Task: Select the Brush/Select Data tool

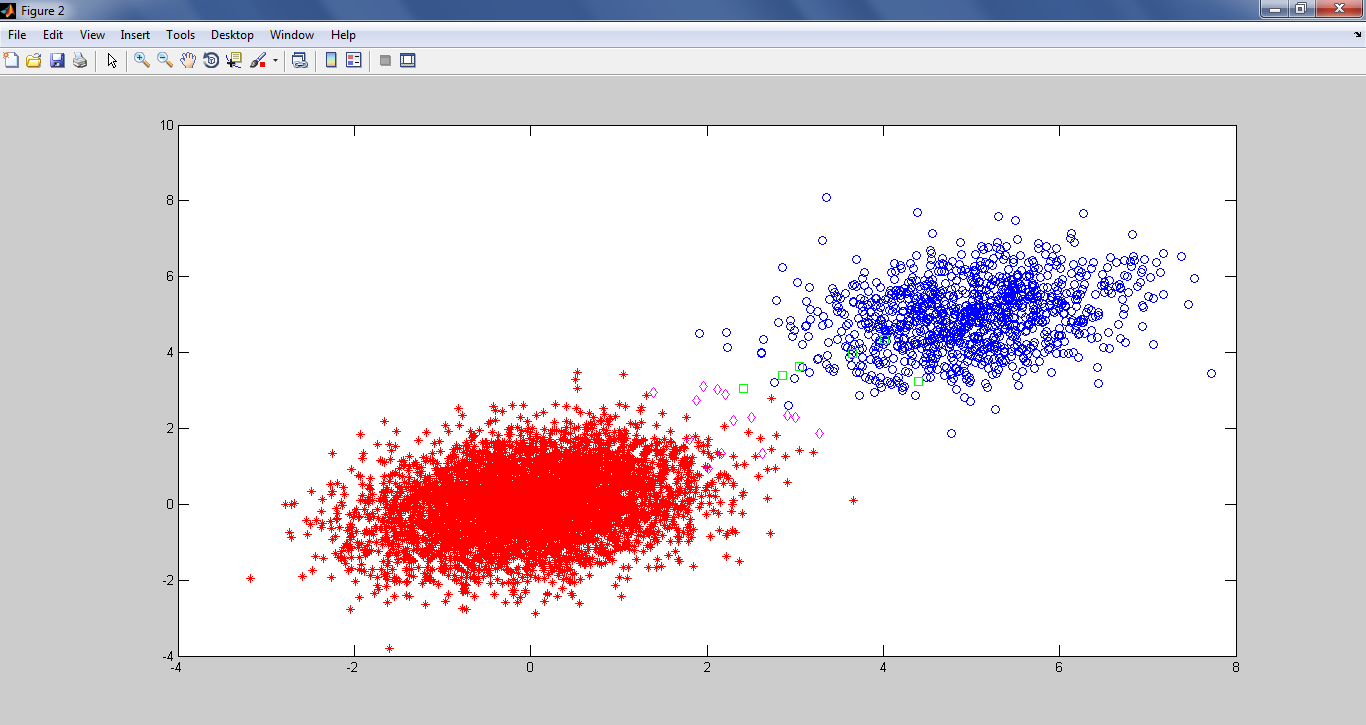Action: [258, 60]
